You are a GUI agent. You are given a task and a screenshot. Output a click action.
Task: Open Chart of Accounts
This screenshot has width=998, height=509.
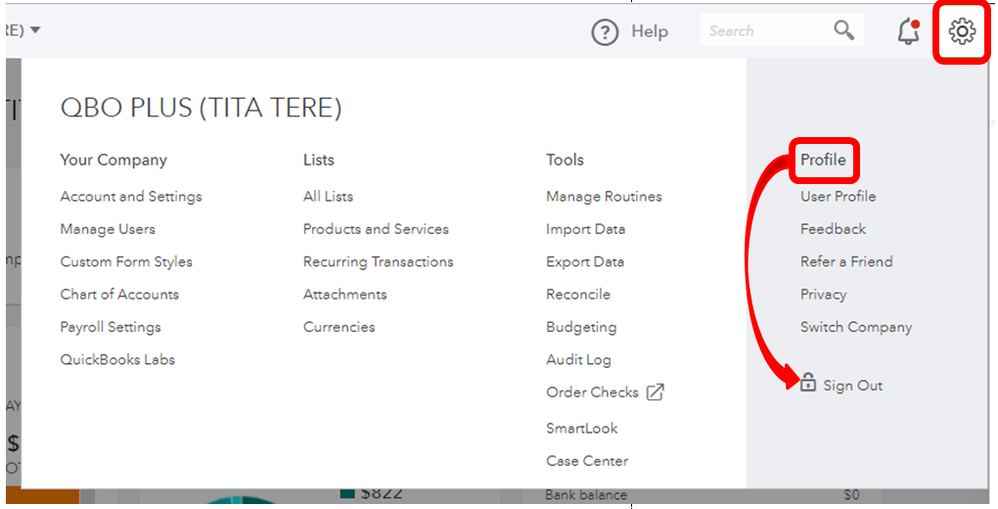click(x=119, y=294)
